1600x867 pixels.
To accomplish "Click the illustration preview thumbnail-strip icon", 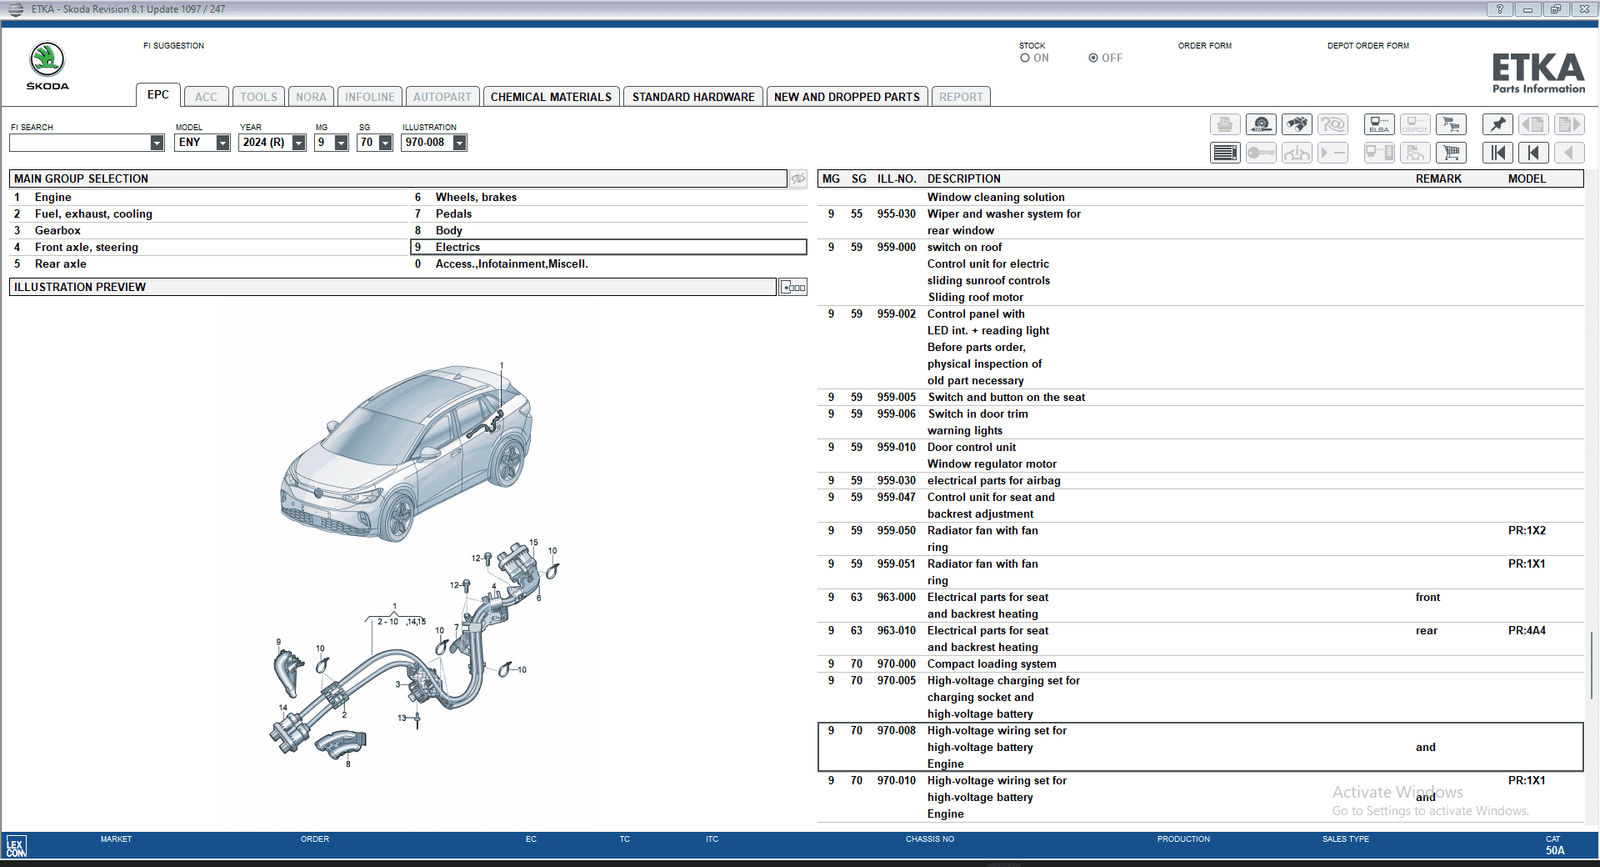I will coord(794,287).
